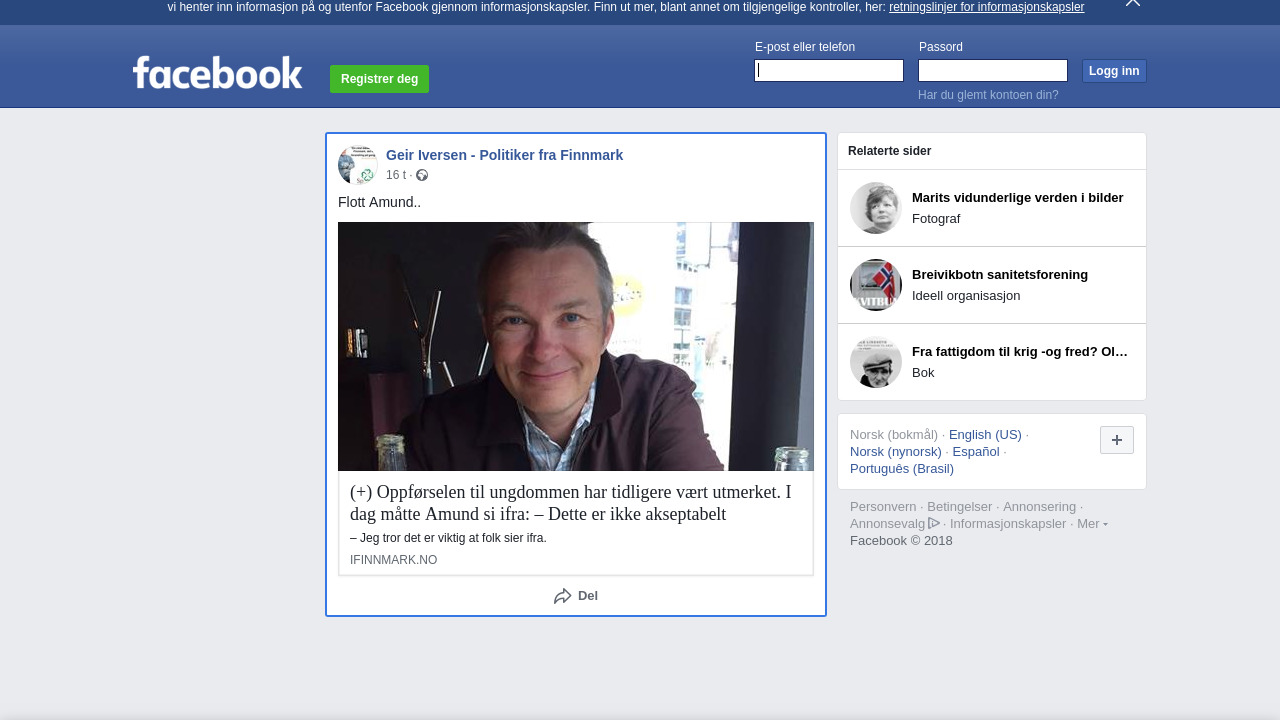This screenshot has width=1280, height=720.
Task: Open the Personvern footer link
Action: tap(883, 507)
